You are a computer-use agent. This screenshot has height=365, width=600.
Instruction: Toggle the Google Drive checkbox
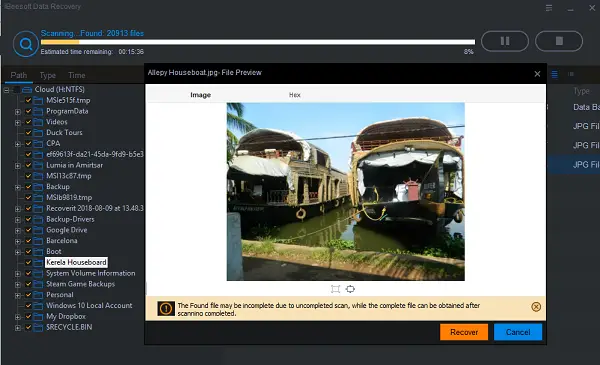click(28, 230)
